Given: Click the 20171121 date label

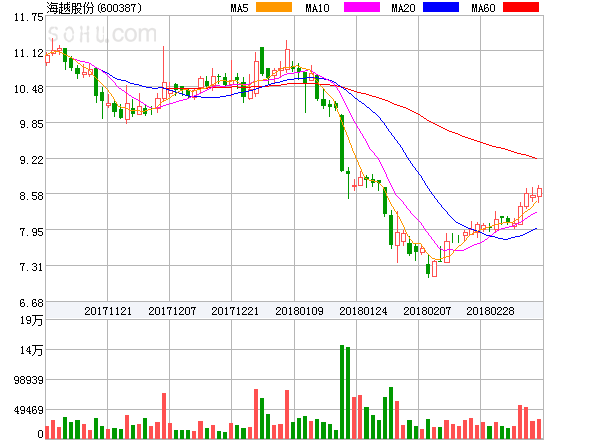Looking at the screenshot, I should 108,311.
